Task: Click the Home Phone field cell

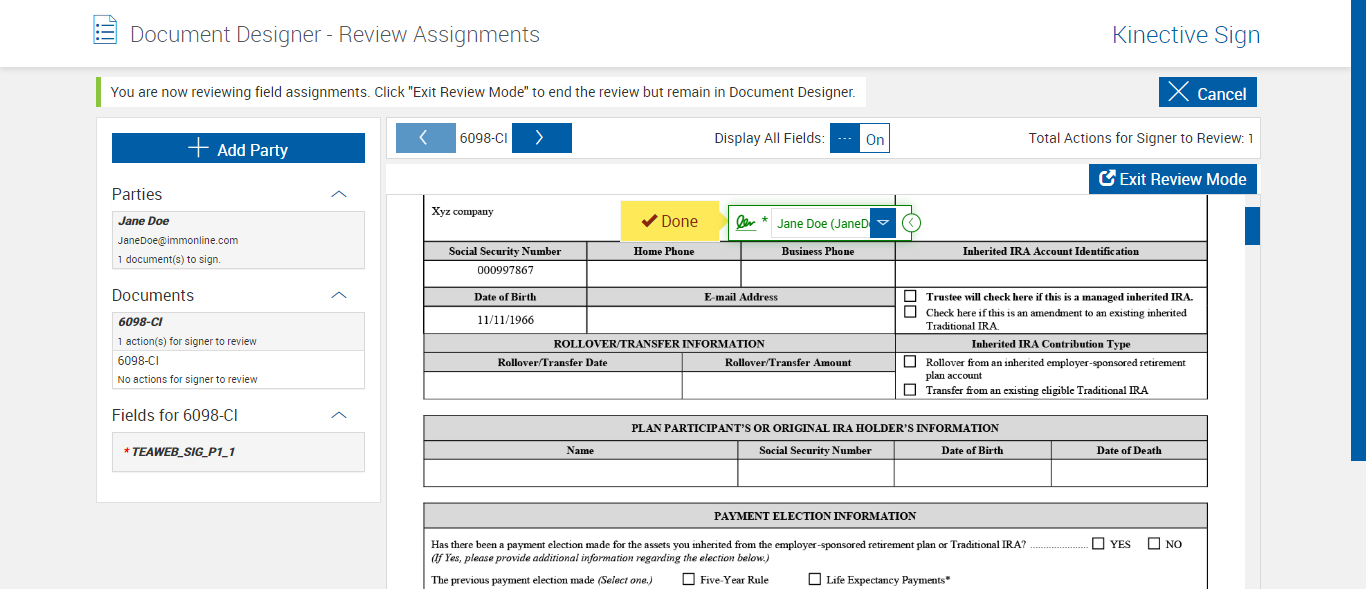Action: point(664,273)
